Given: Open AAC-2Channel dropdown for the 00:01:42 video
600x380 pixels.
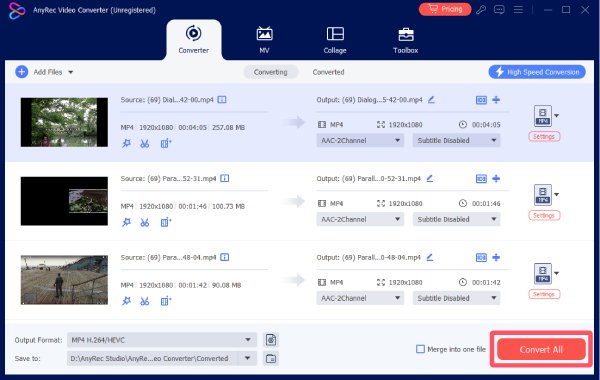Looking at the screenshot, I should [360, 298].
